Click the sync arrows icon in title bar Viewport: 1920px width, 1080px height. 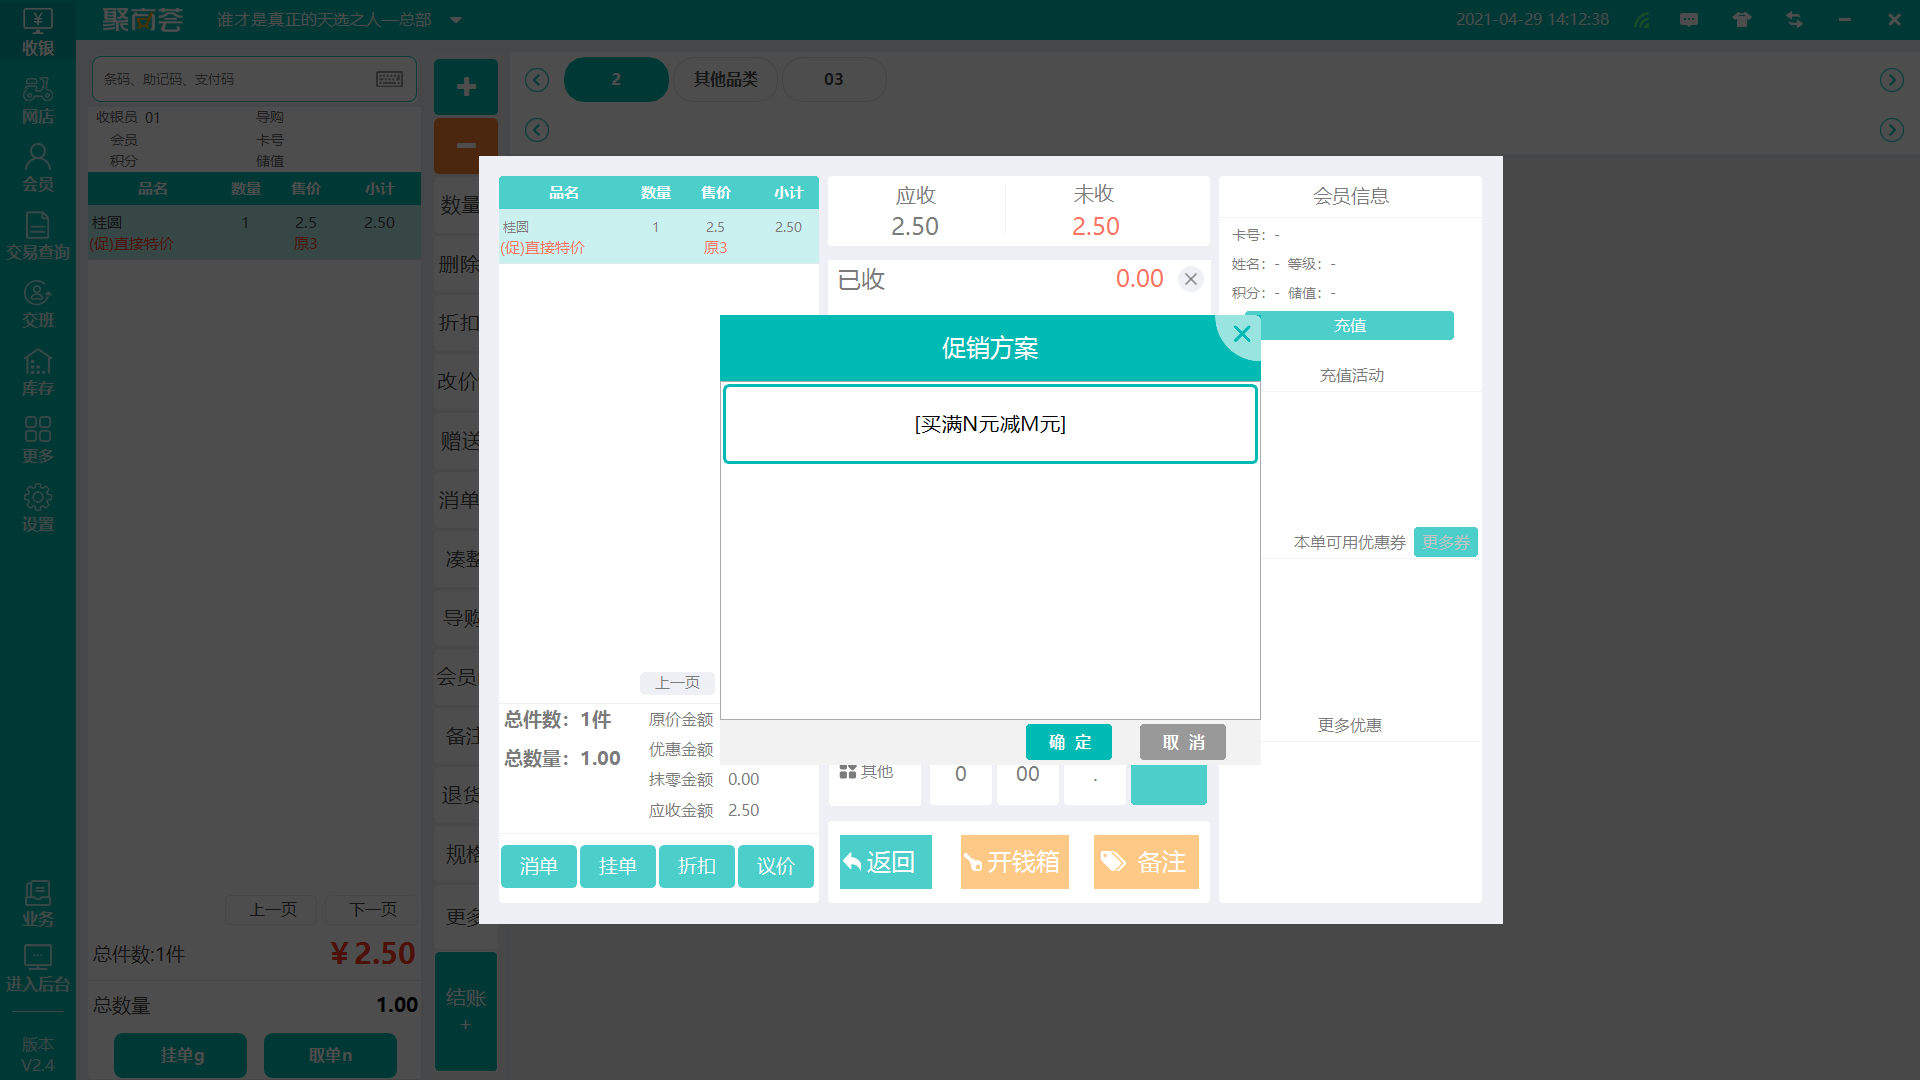tap(1794, 20)
